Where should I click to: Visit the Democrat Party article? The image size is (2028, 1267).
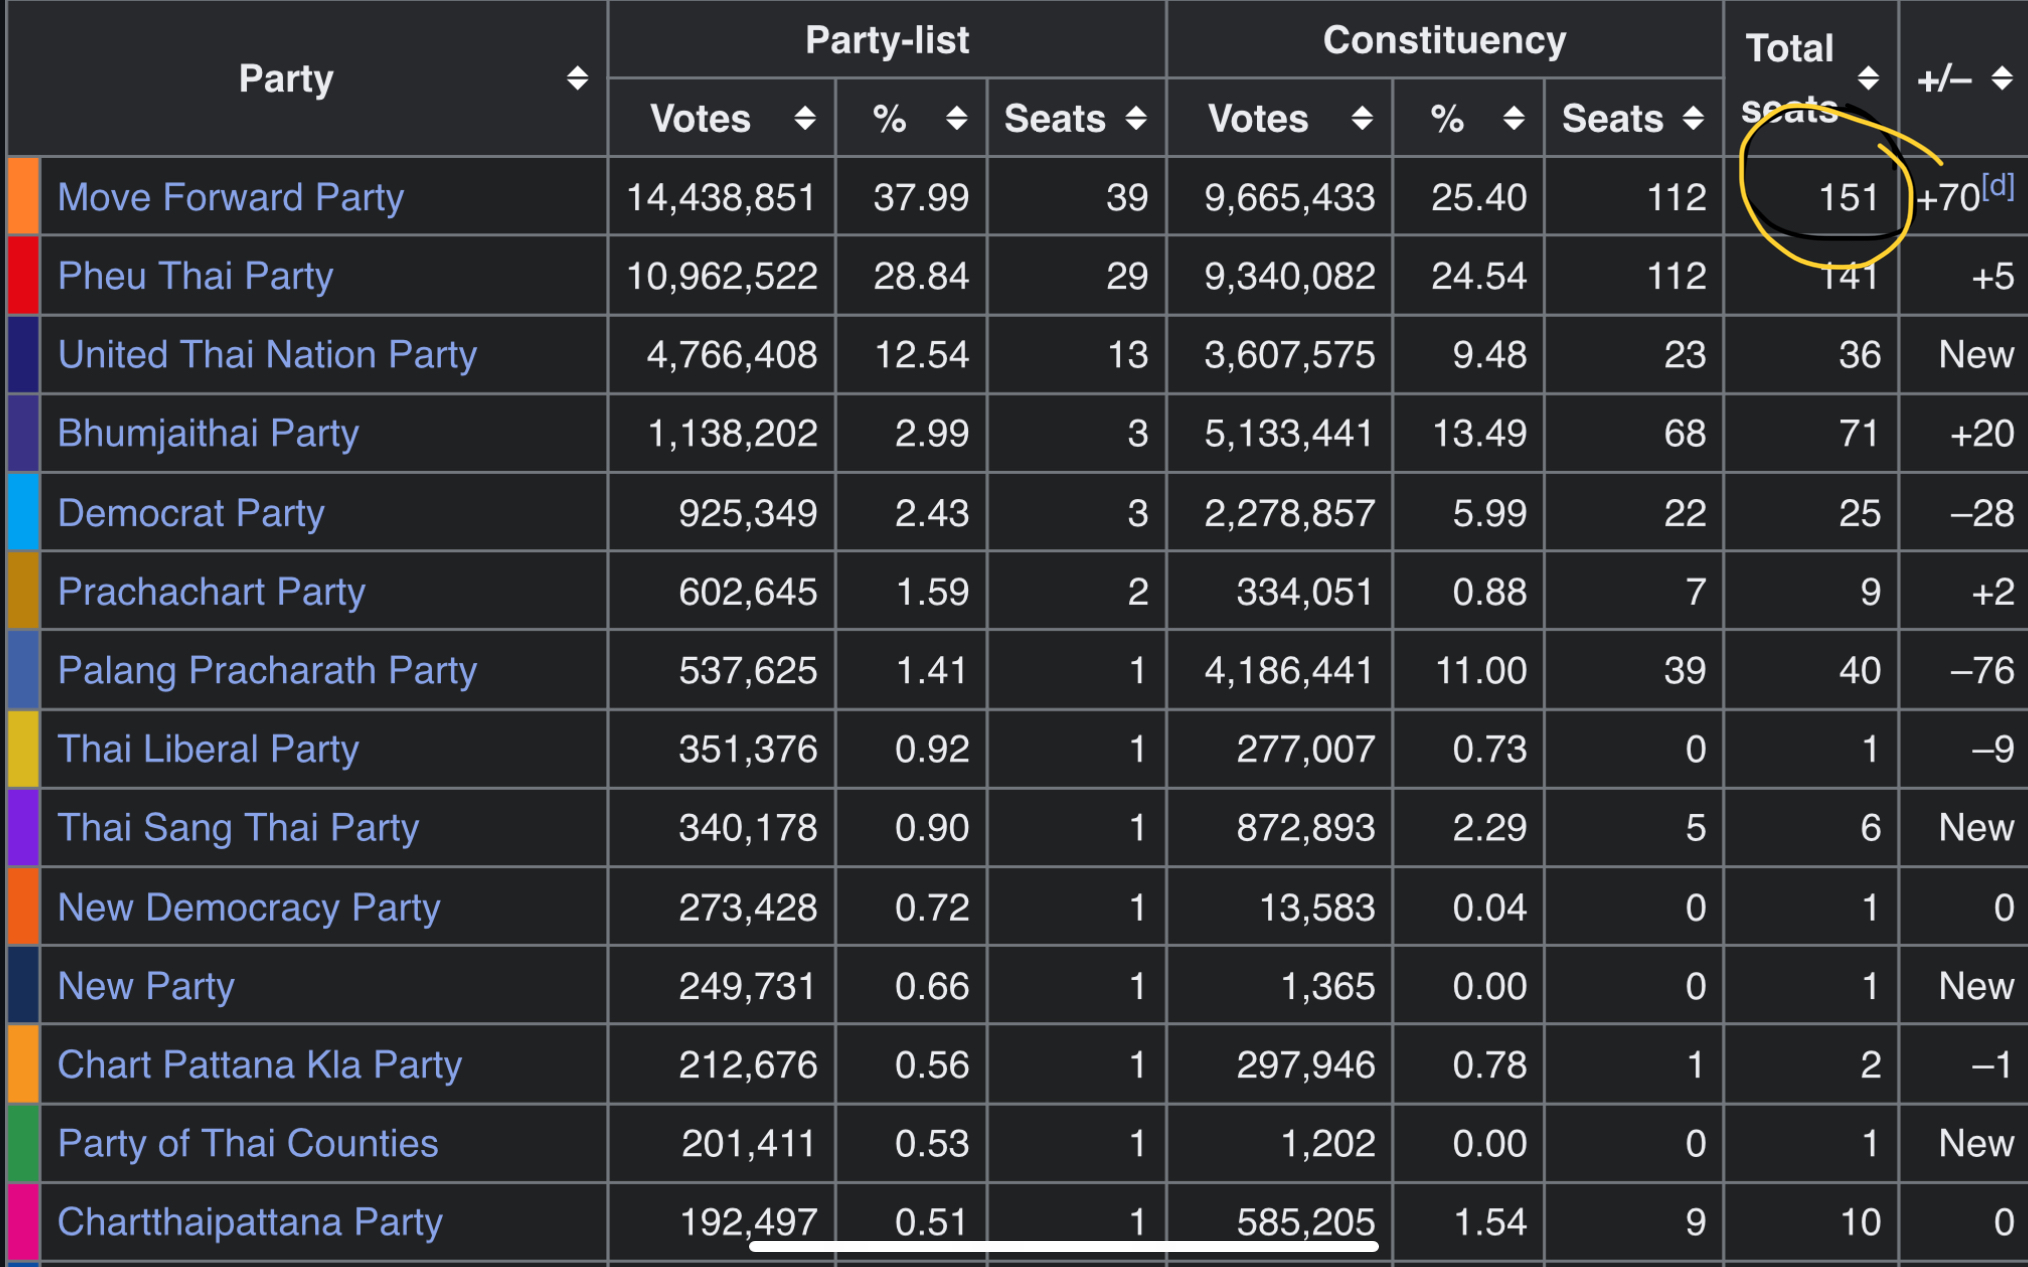click(191, 513)
